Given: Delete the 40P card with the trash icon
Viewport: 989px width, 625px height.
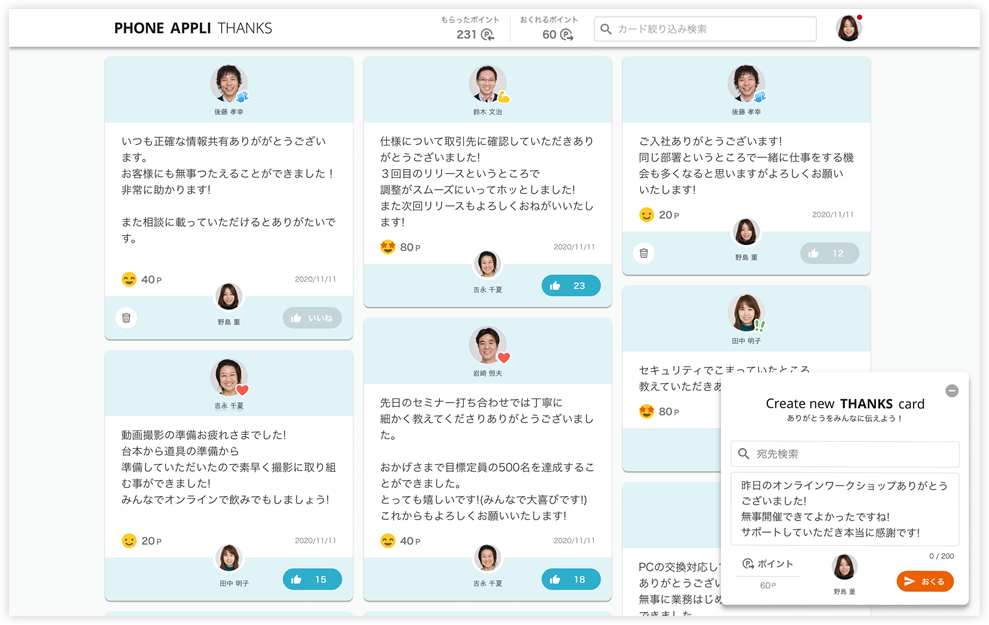Looking at the screenshot, I should pyautogui.click(x=126, y=318).
